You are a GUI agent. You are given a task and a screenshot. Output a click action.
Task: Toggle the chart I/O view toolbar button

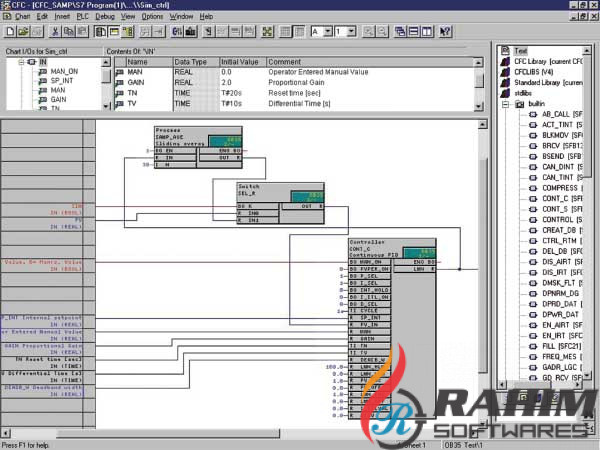[x=114, y=31]
